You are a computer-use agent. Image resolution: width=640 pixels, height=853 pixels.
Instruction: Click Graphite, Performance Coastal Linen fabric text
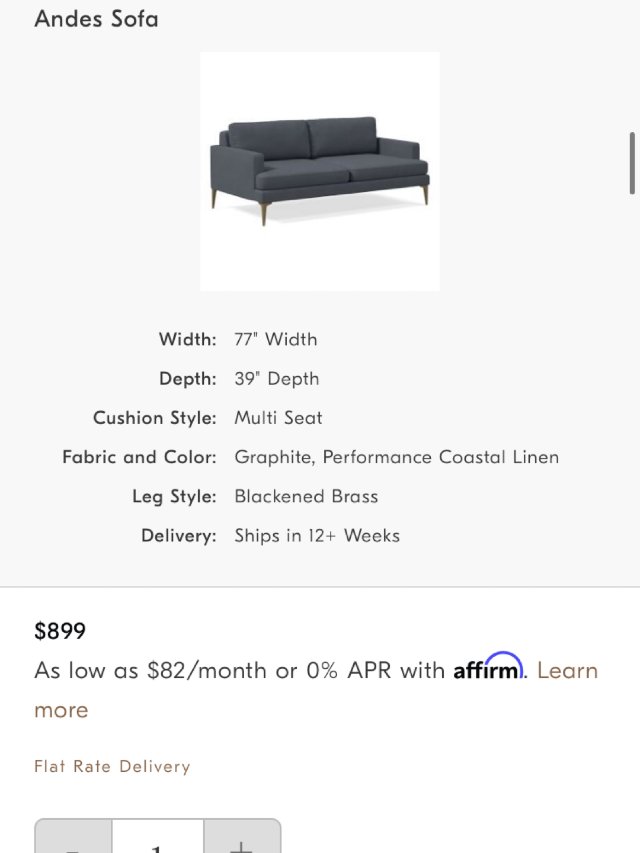tap(396, 457)
